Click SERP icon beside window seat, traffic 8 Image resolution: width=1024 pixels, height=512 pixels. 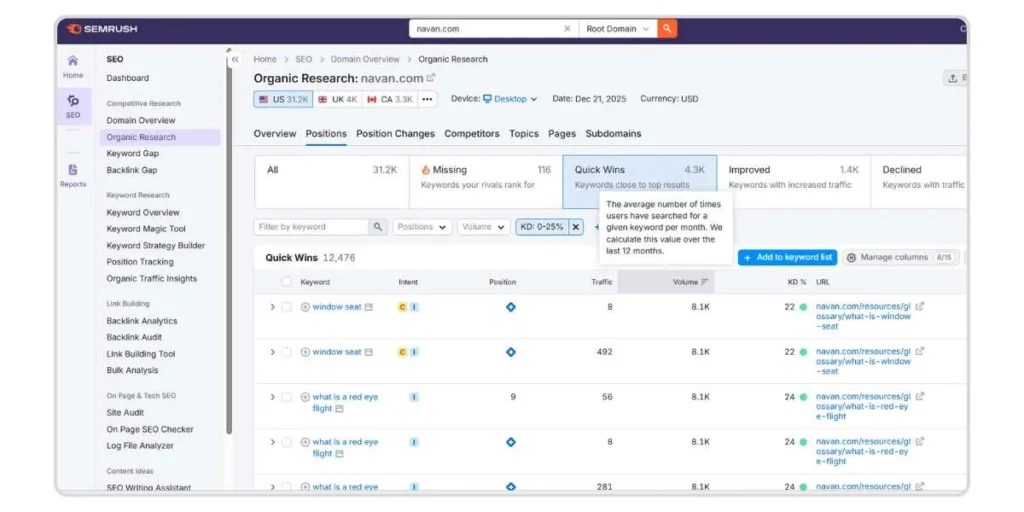point(369,307)
